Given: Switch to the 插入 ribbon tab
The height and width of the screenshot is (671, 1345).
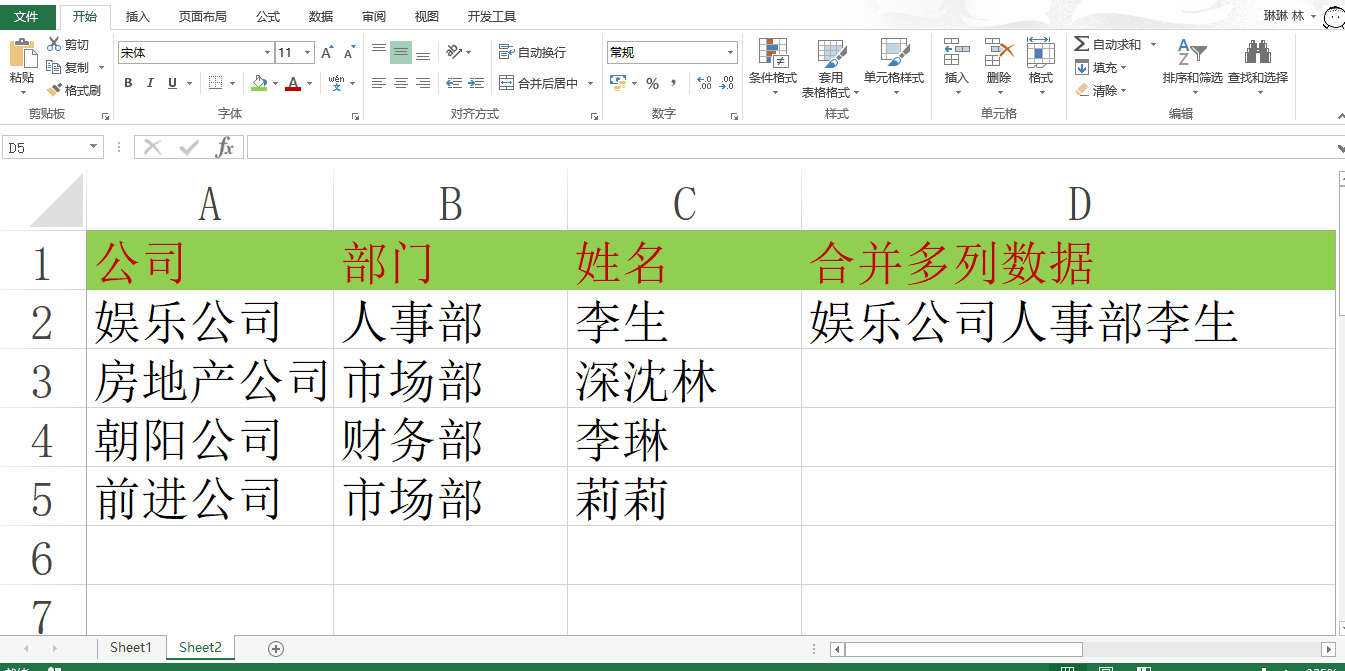Looking at the screenshot, I should point(137,16).
